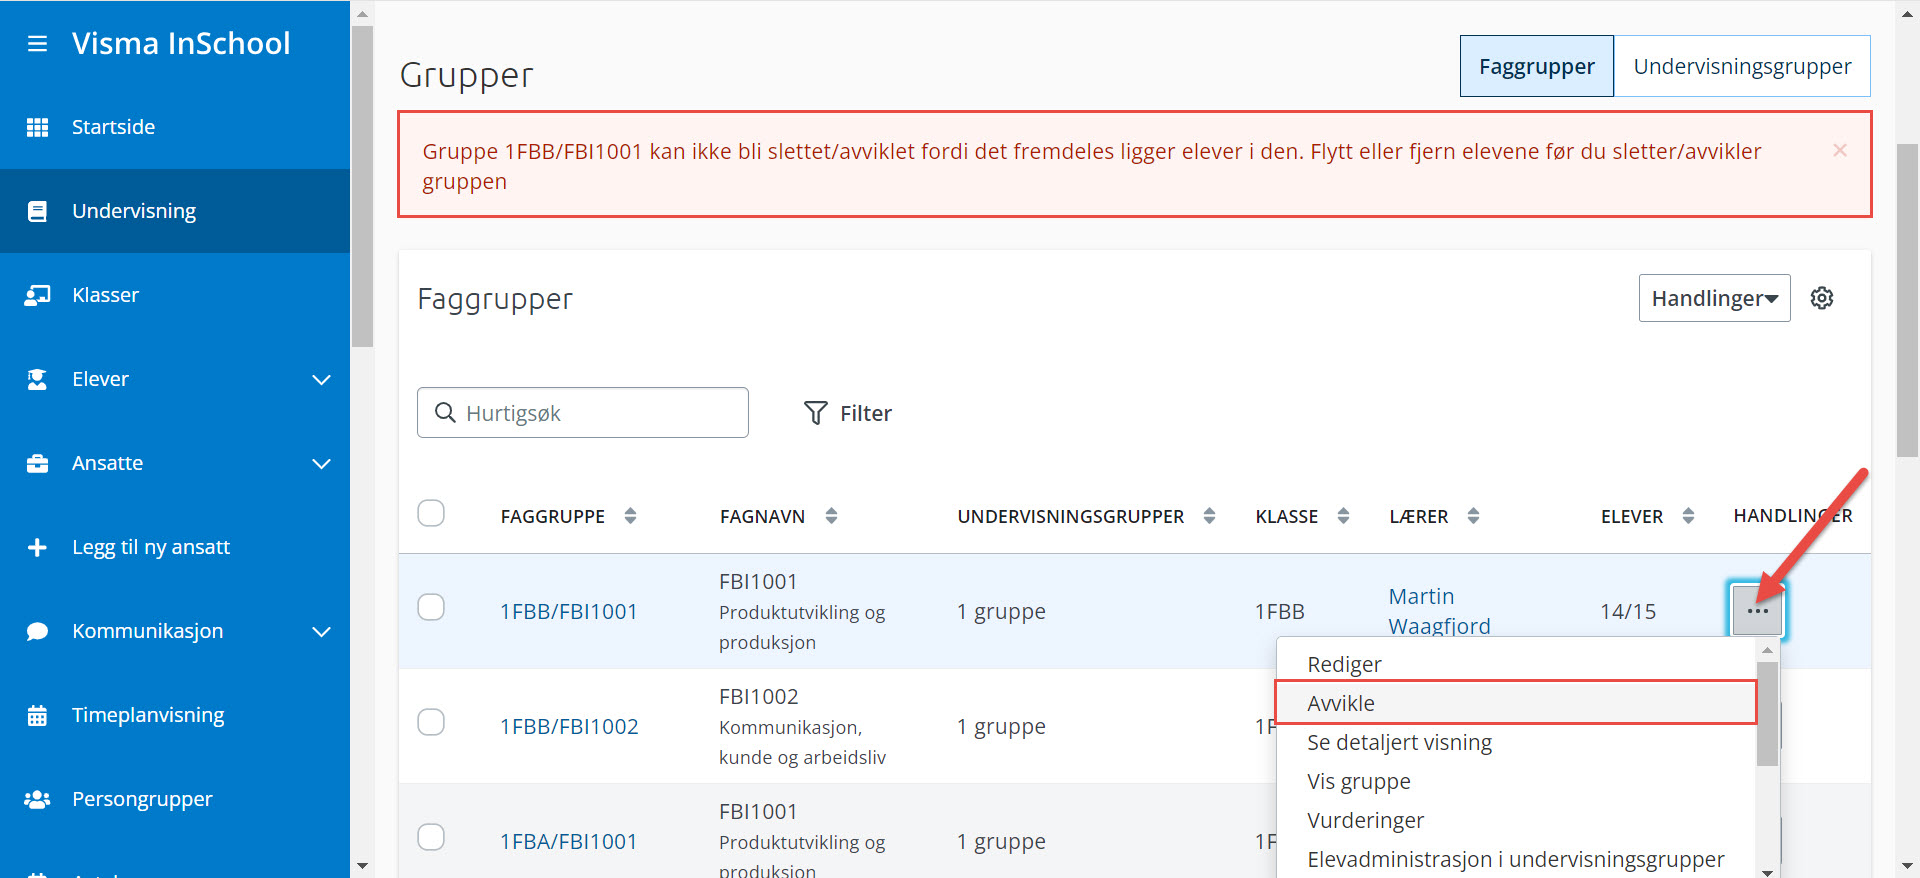Choose Vis gruppe menu entry
This screenshot has height=878, width=1920.
(x=1516, y=781)
